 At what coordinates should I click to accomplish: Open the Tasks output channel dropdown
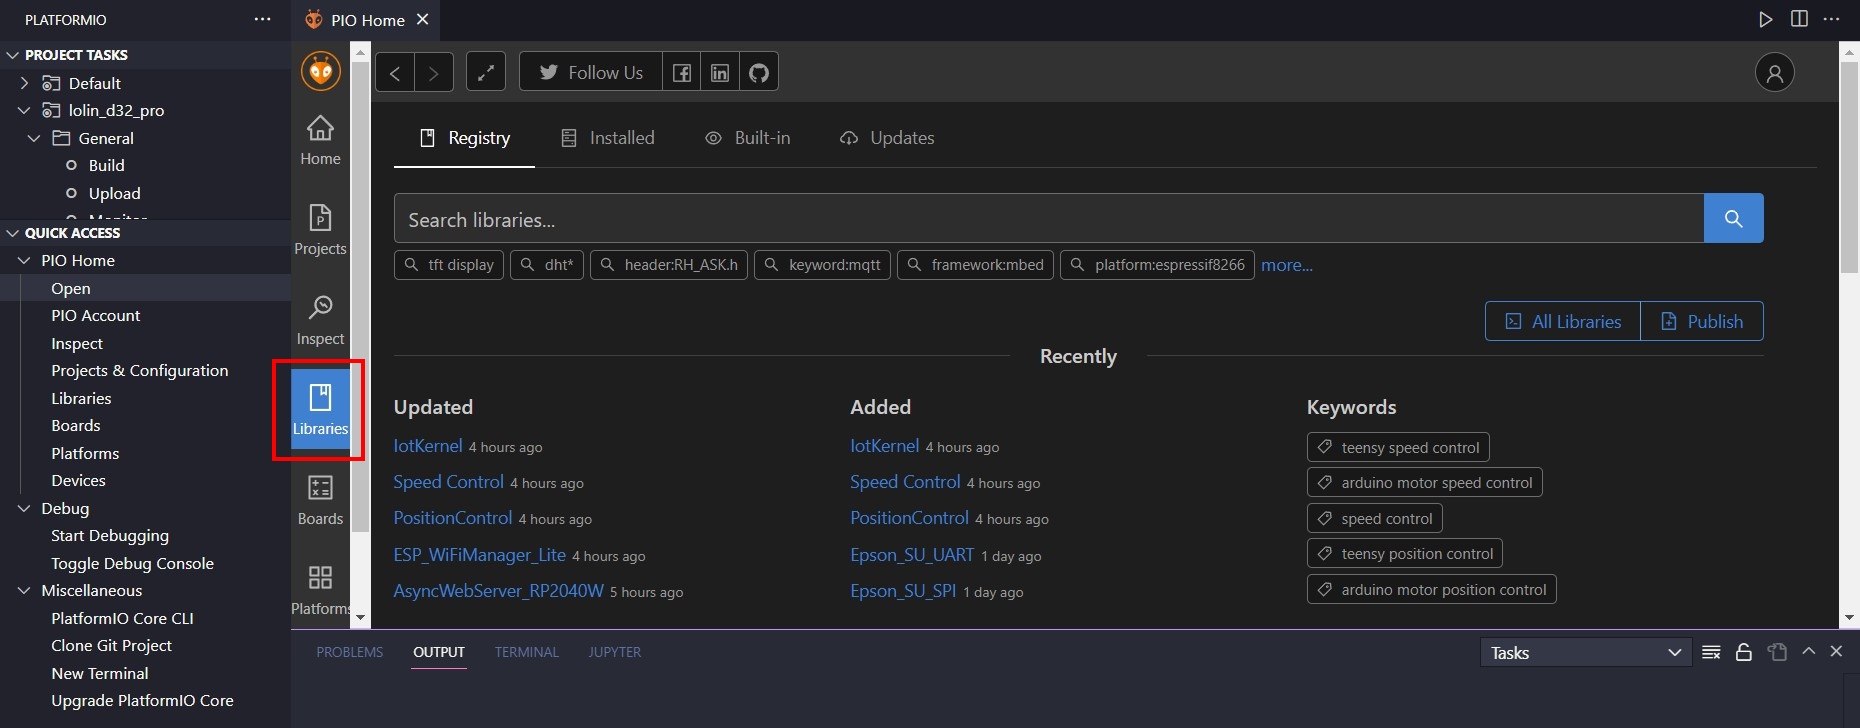click(1584, 653)
